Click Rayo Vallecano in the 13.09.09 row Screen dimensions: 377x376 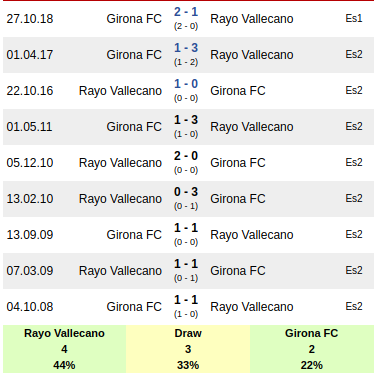click(x=252, y=235)
